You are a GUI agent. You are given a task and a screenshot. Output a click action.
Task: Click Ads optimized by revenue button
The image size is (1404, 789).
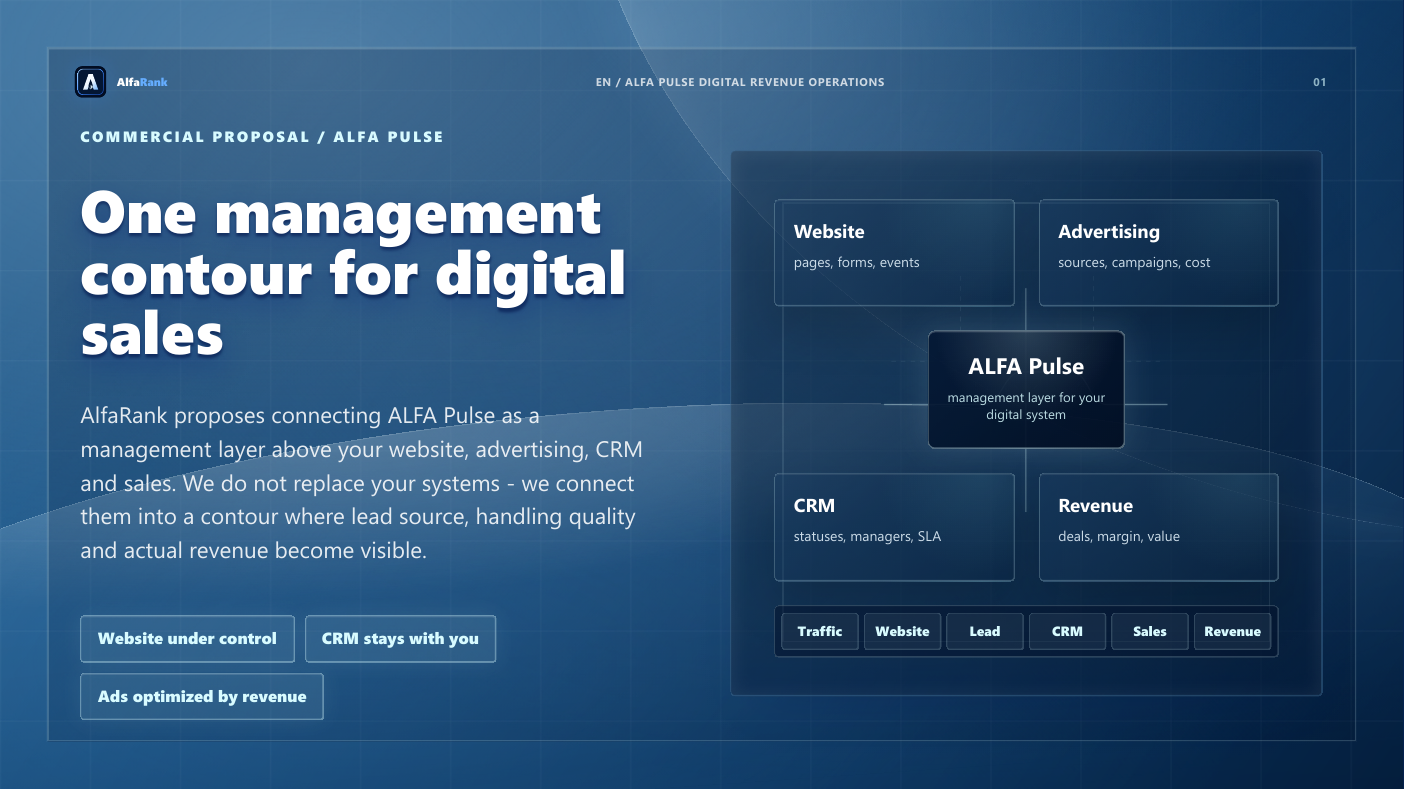pyautogui.click(x=202, y=696)
